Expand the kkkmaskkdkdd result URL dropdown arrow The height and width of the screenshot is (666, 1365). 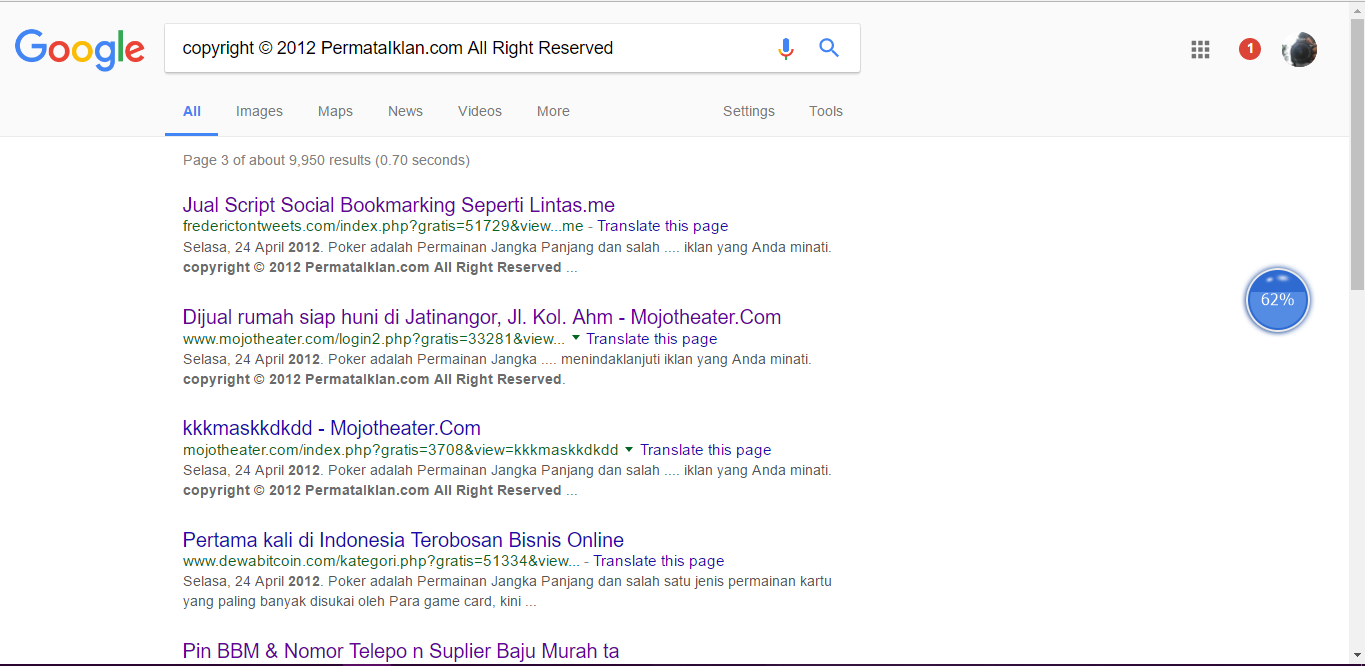coord(629,449)
